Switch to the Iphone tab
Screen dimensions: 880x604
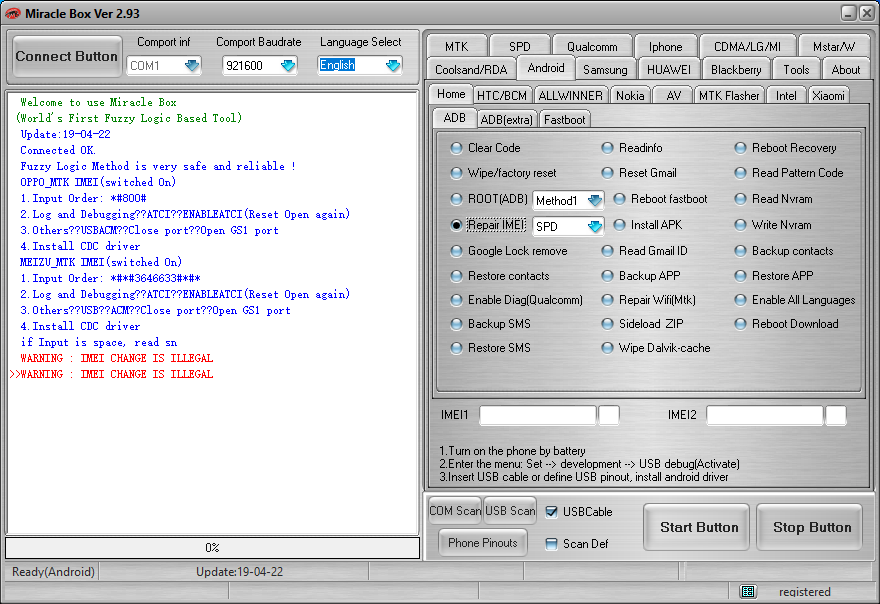666,47
